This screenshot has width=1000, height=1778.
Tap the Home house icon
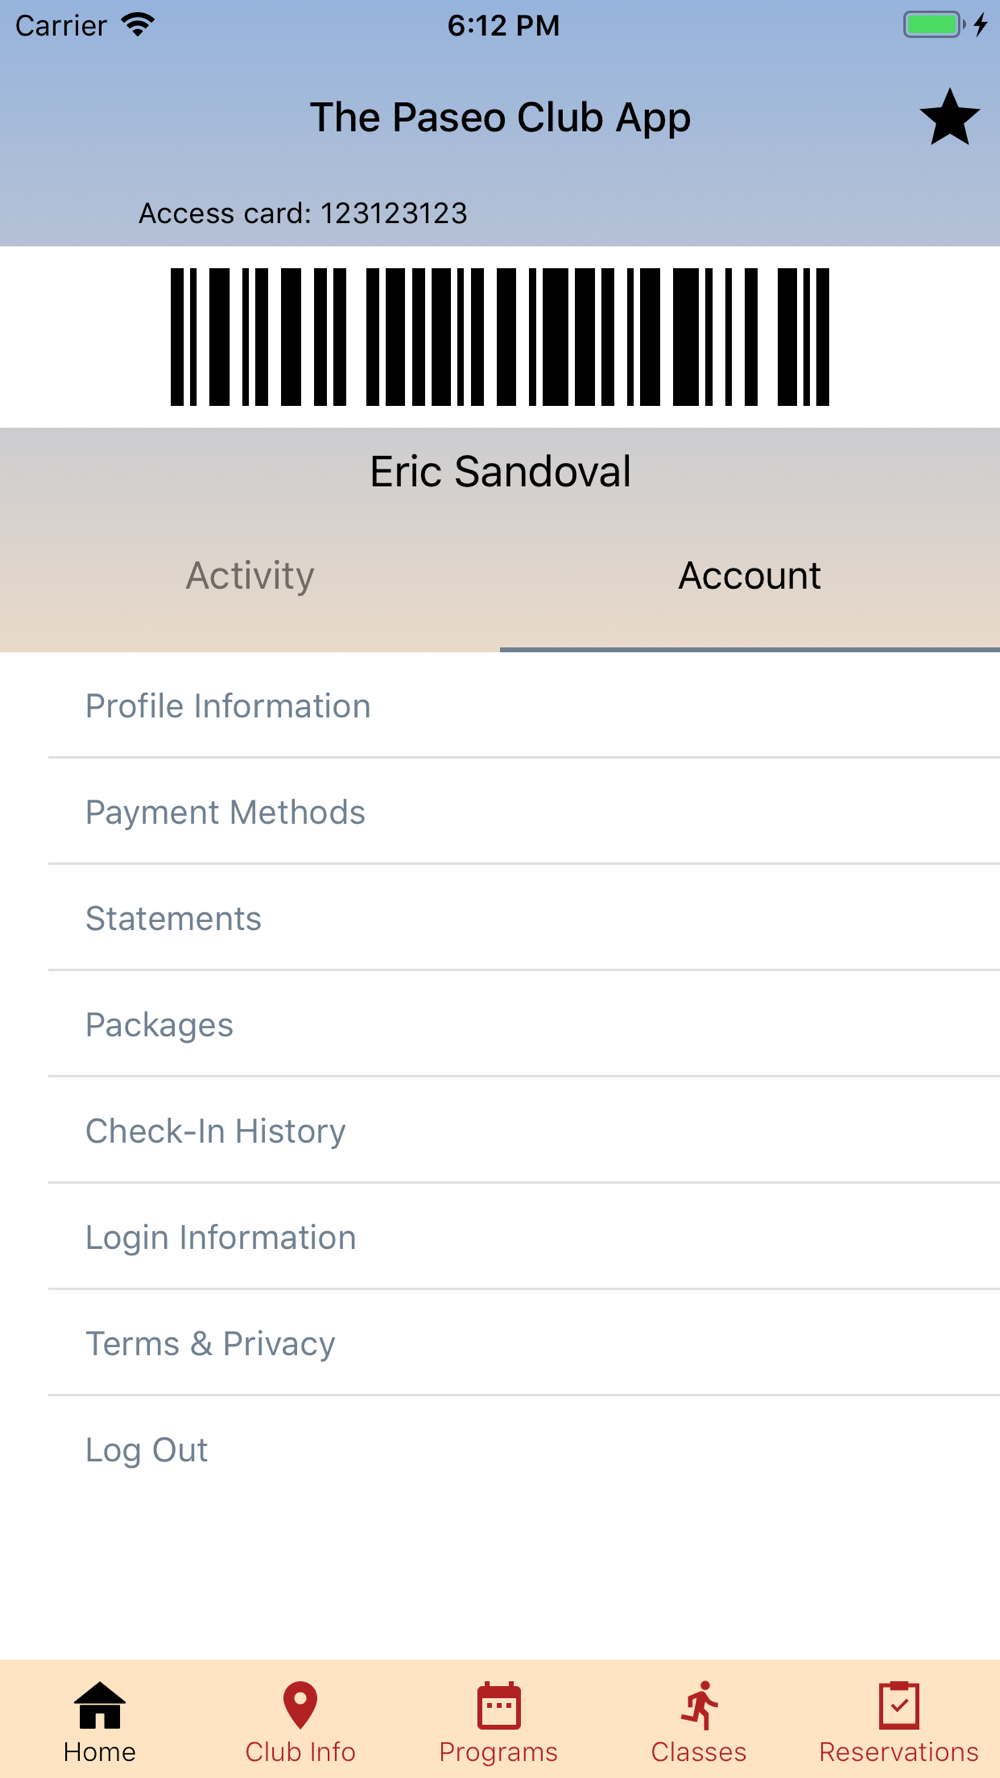coord(99,1705)
